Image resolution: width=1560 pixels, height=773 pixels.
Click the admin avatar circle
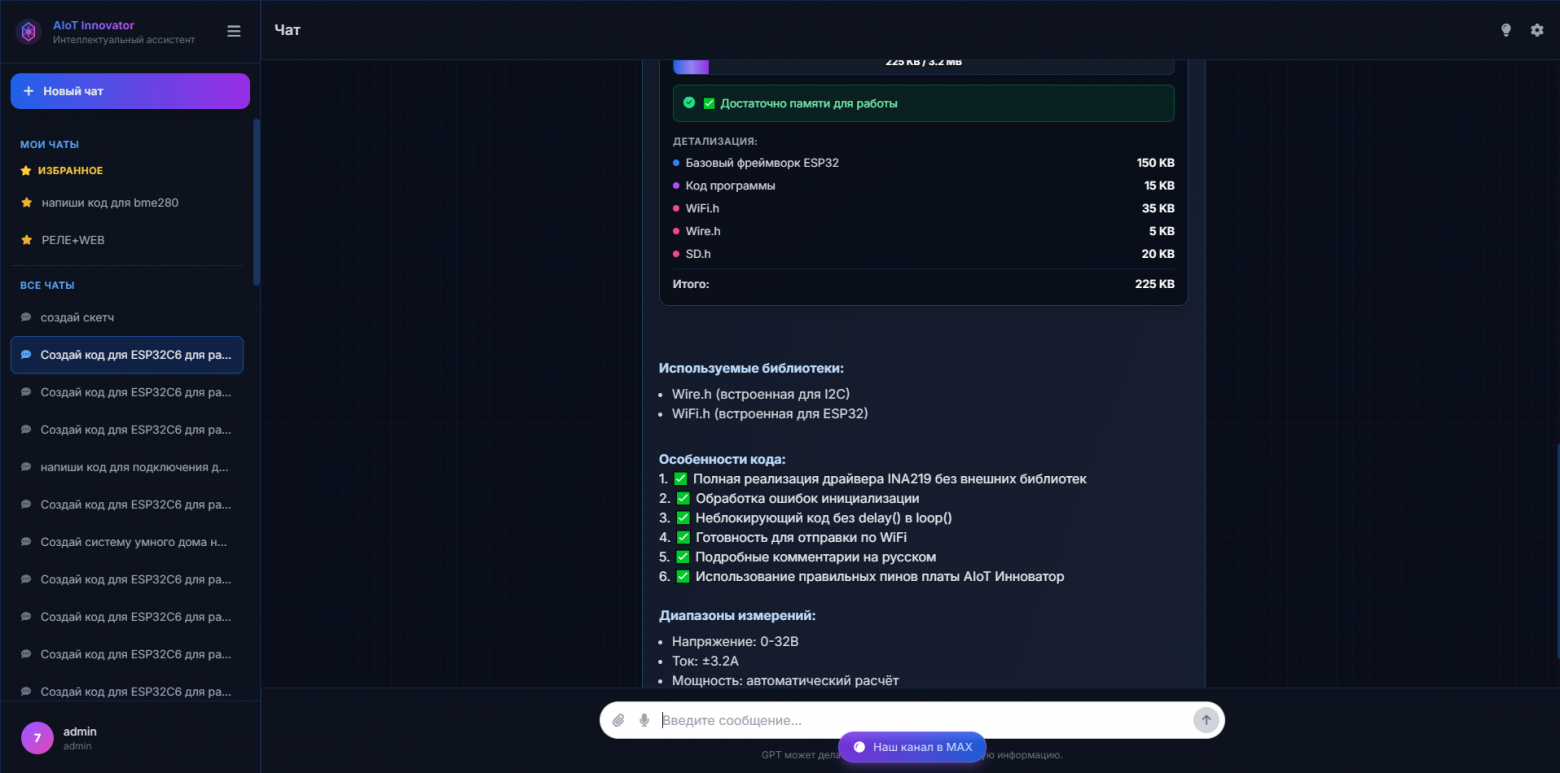coord(37,738)
